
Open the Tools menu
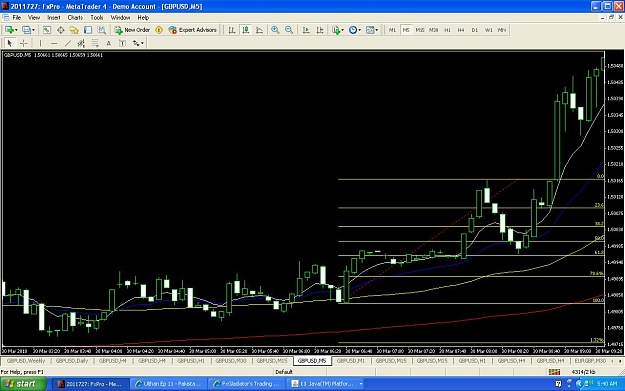pyautogui.click(x=96, y=18)
